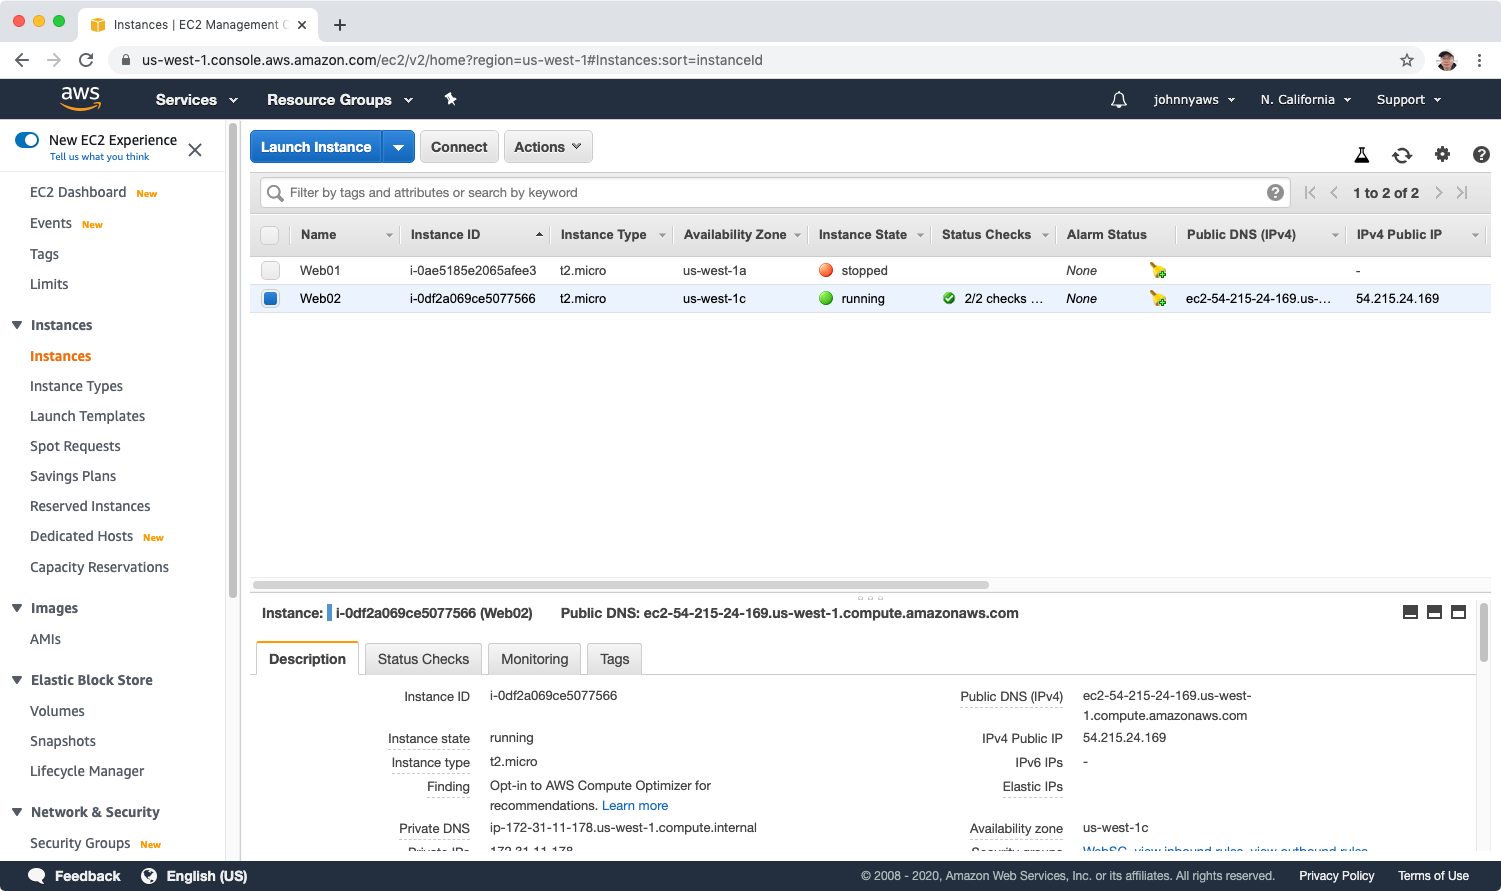Reload the browser page

86,60
